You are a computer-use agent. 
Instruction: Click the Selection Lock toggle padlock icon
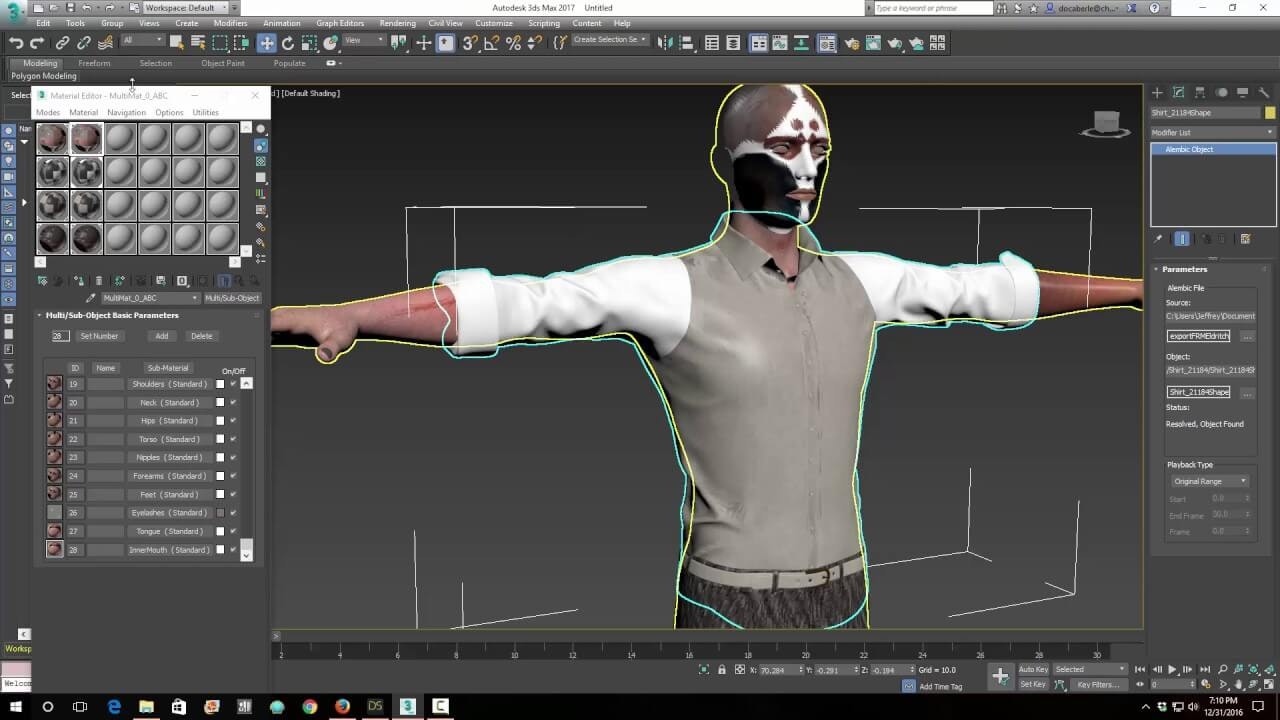(x=722, y=669)
